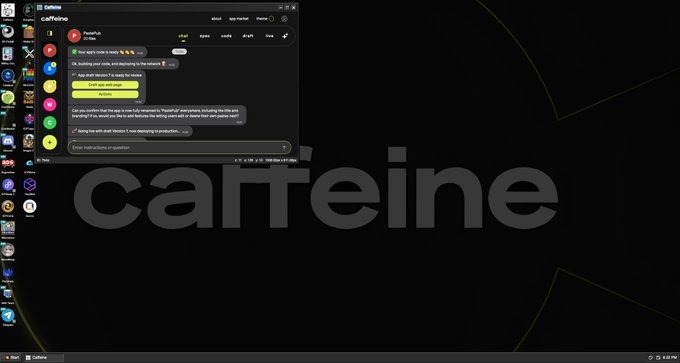Open the X desktop shortcut icon
This screenshot has height=363, width=680.
click(29, 54)
